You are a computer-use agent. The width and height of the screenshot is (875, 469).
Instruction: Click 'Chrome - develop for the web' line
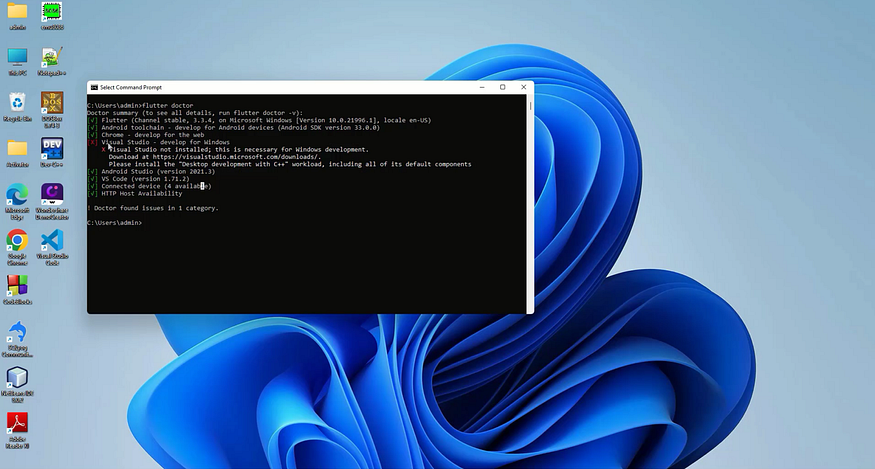pyautogui.click(x=146, y=135)
